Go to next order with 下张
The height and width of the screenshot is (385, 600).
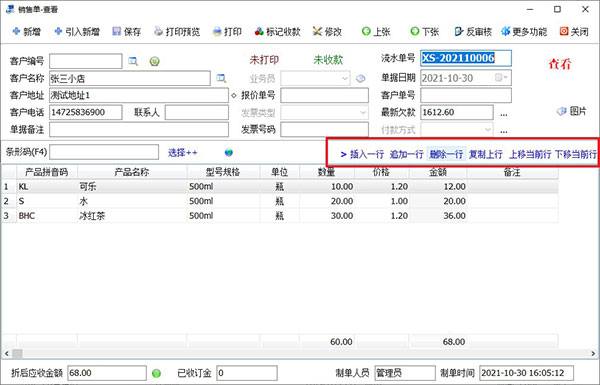(x=424, y=31)
